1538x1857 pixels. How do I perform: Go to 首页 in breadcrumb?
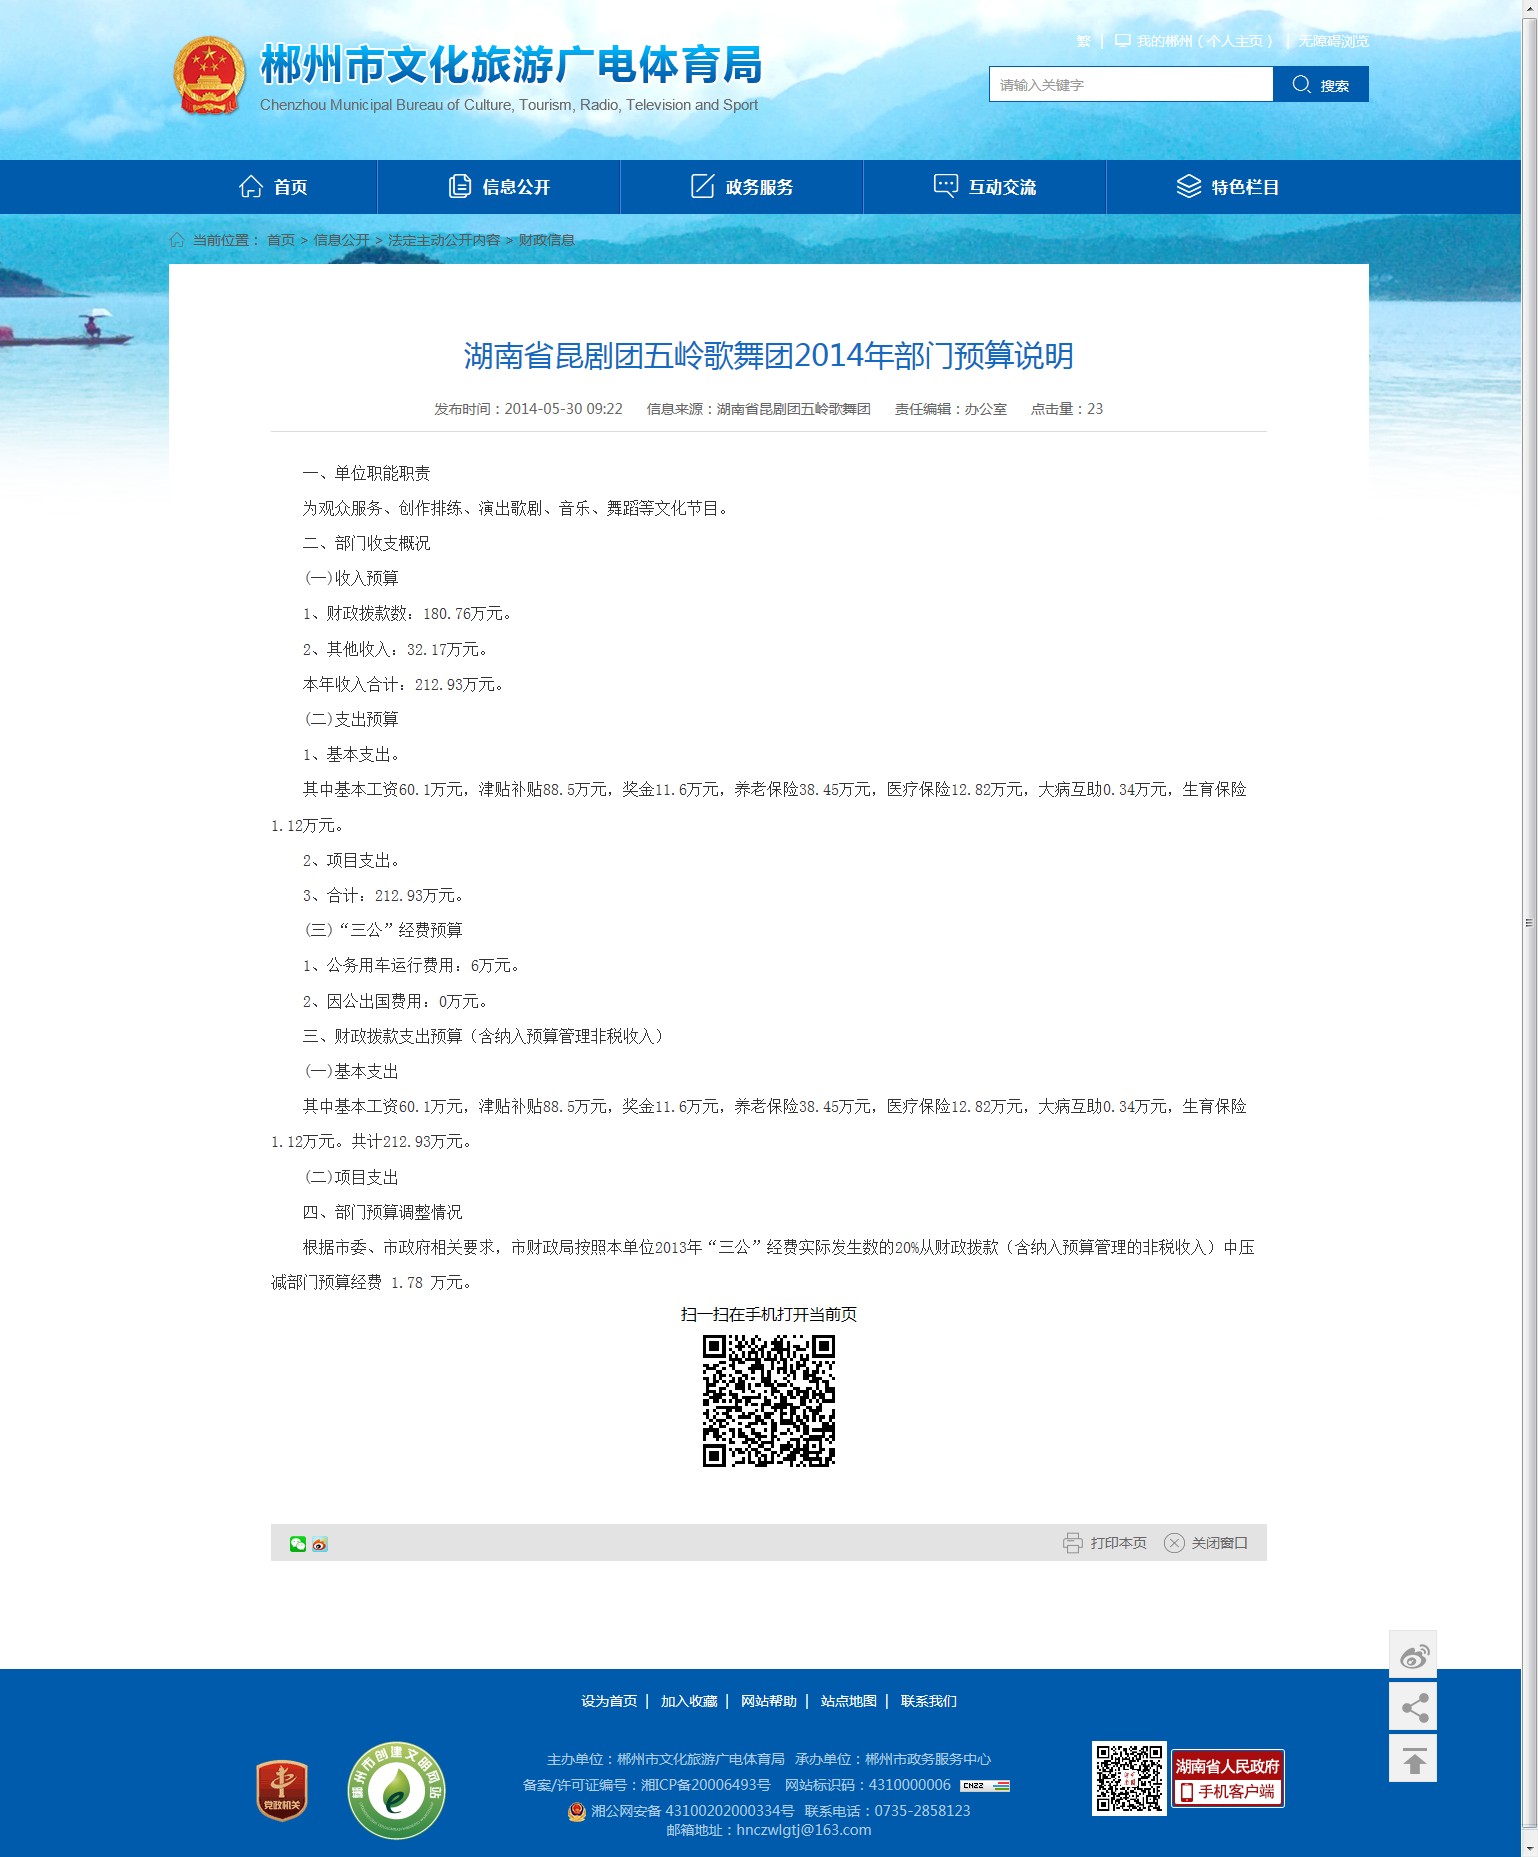pos(281,240)
